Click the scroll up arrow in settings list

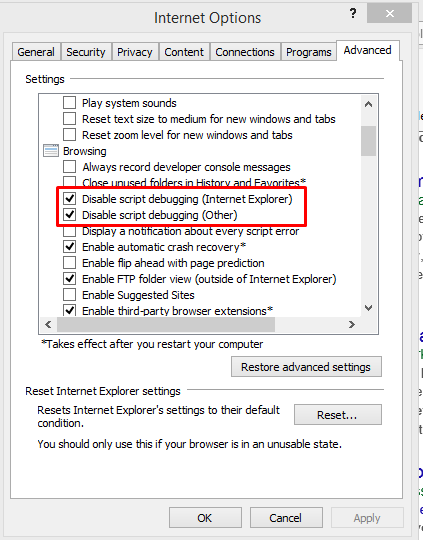pos(368,104)
